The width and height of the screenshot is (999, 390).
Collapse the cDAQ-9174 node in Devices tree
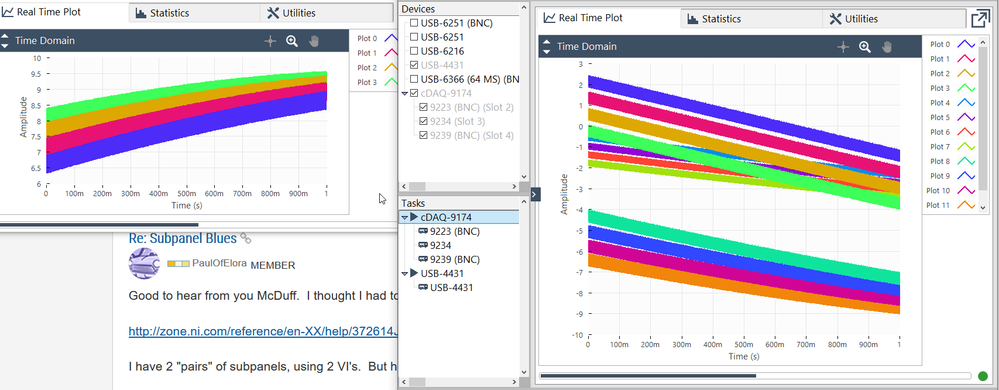(x=405, y=94)
